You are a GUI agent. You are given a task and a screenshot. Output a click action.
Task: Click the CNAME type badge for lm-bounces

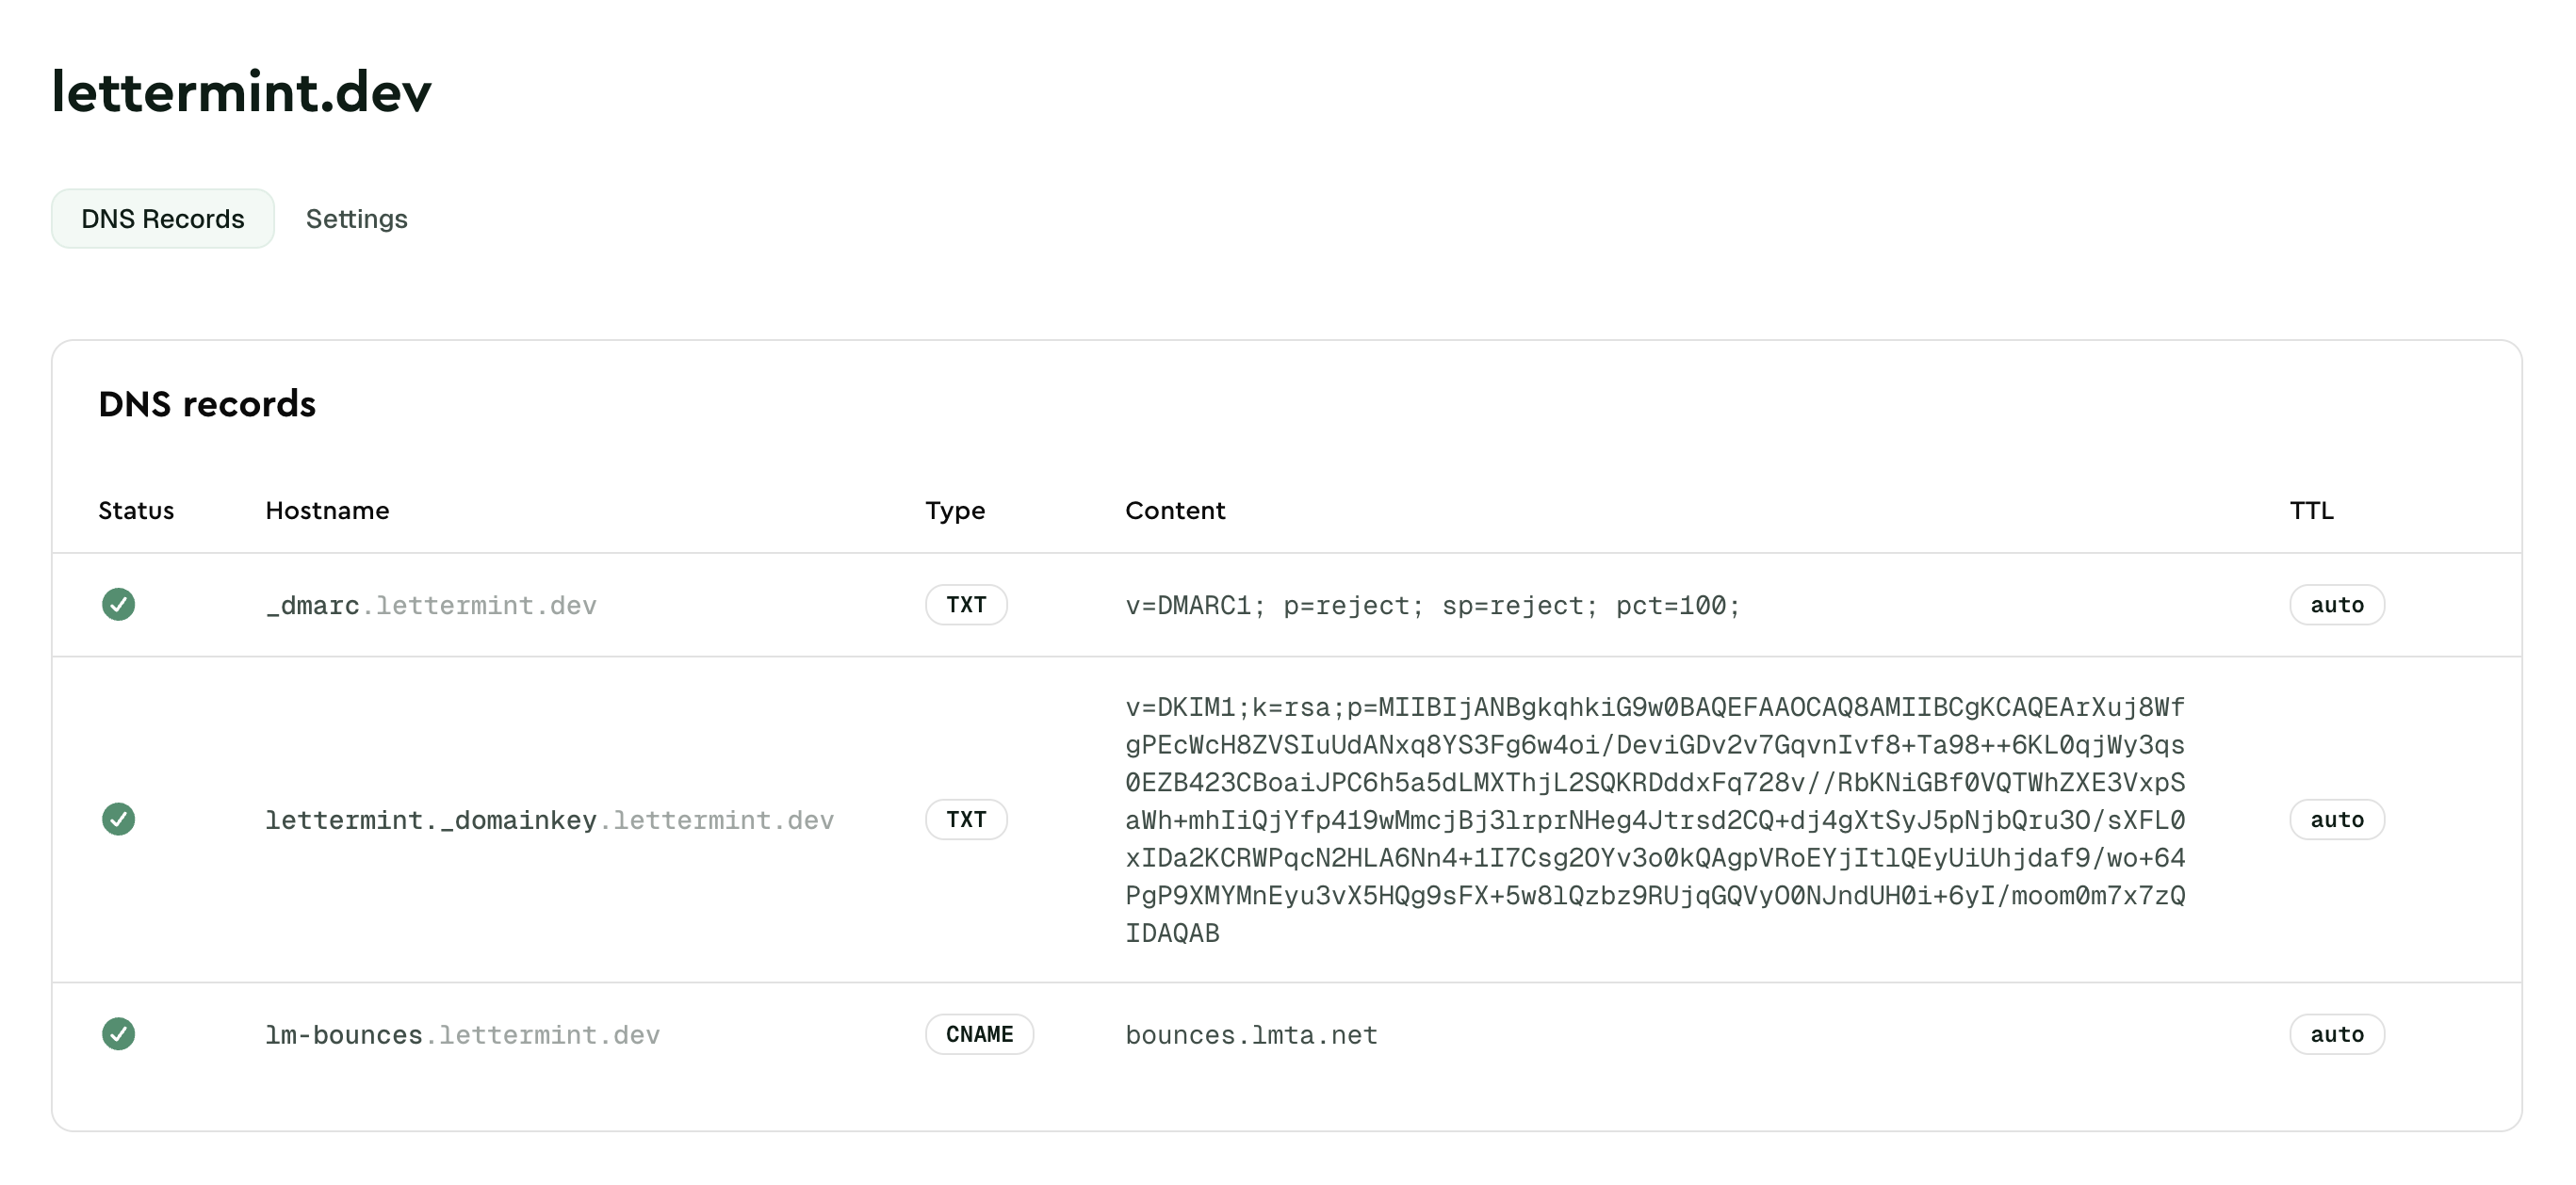coord(979,1034)
